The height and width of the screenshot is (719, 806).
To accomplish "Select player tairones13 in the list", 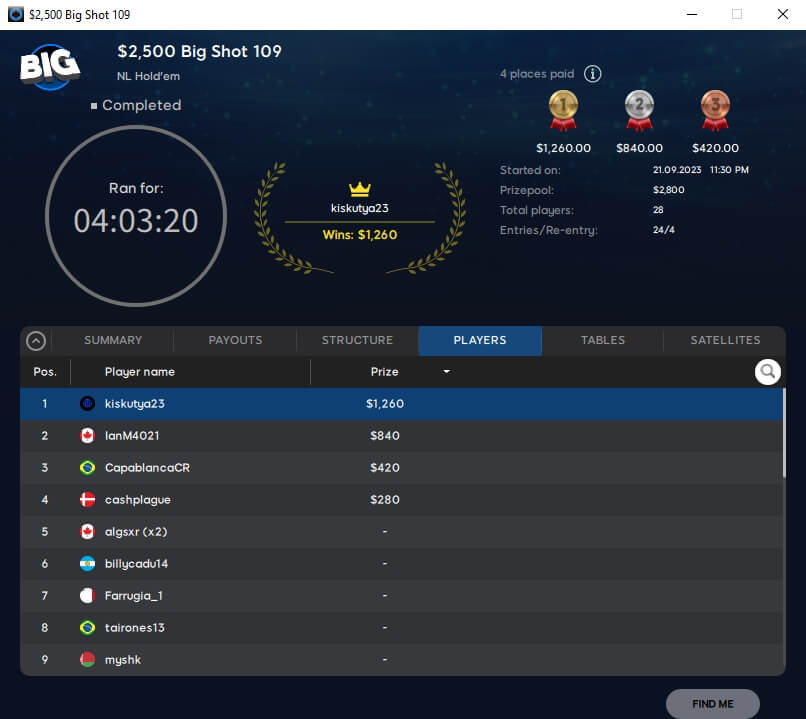I will [x=401, y=628].
